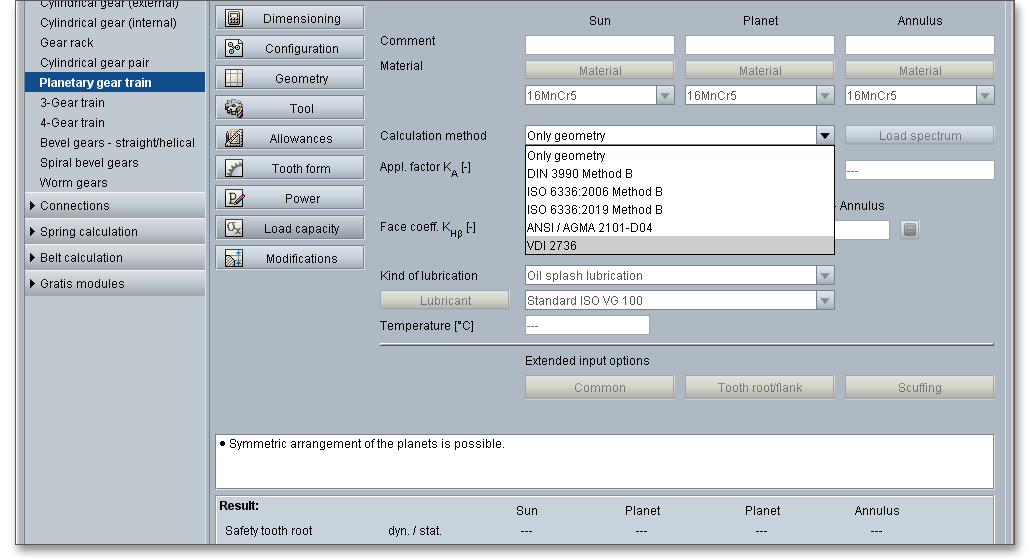Click the Allowances icon
Image resolution: width=1030 pixels, height=560 pixels.
[234, 138]
